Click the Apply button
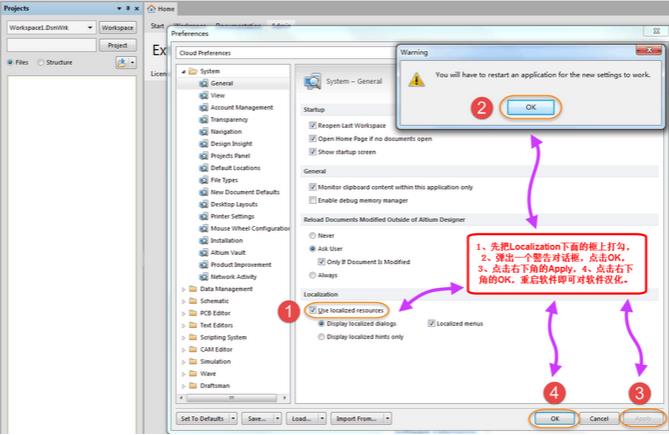This screenshot has width=669, height=435. (643, 419)
